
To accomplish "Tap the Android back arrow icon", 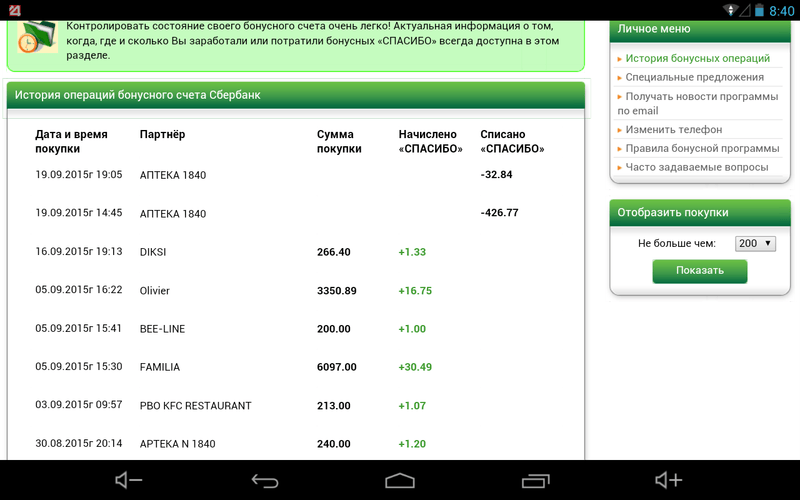I will click(x=265, y=481).
